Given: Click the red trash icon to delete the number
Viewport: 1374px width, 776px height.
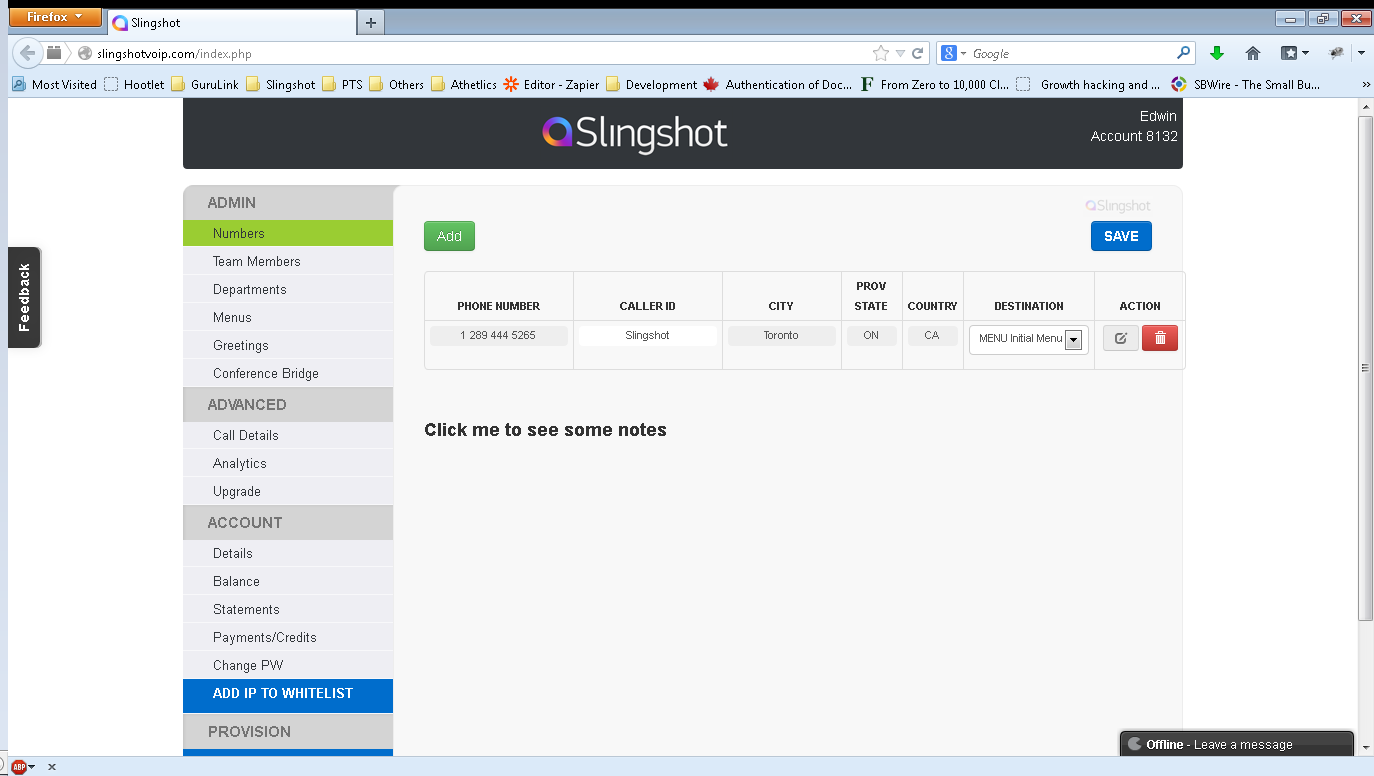Looking at the screenshot, I should pos(1159,338).
